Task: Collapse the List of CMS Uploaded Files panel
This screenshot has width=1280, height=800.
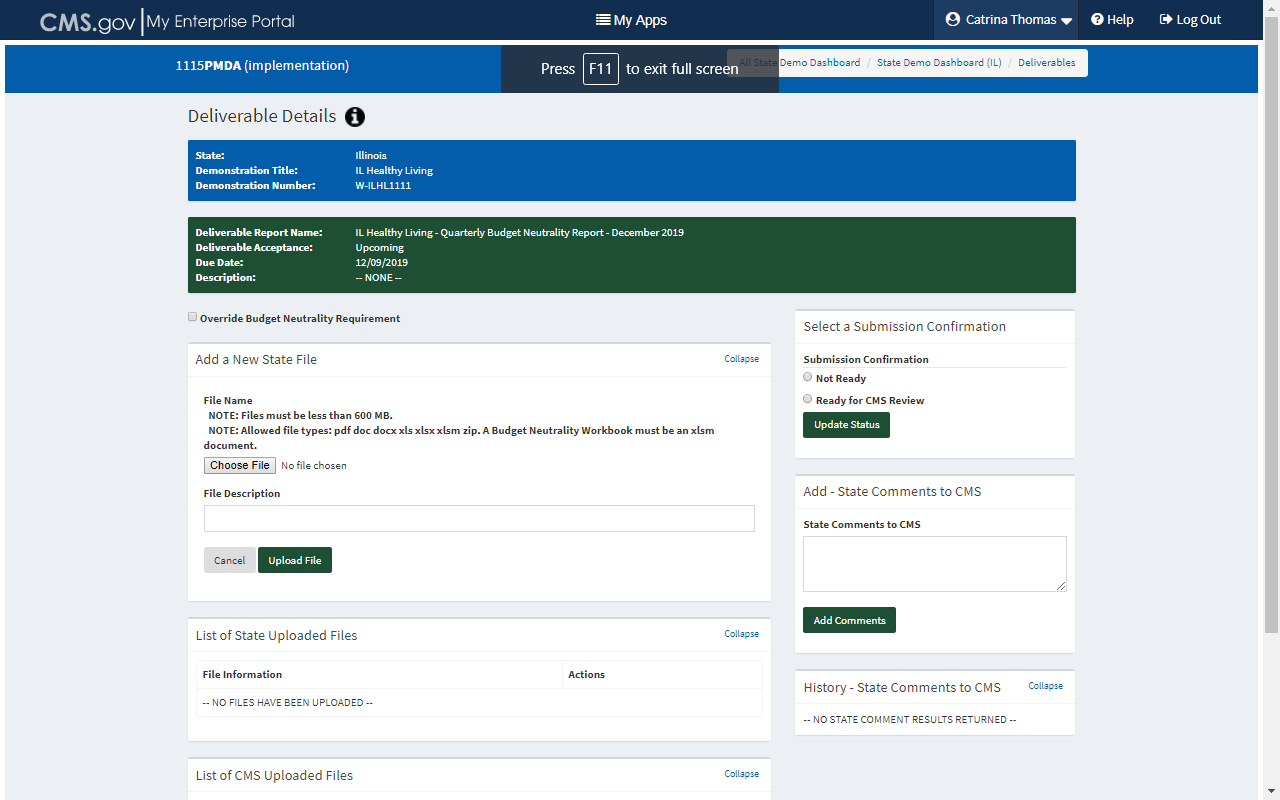Action: [x=742, y=774]
